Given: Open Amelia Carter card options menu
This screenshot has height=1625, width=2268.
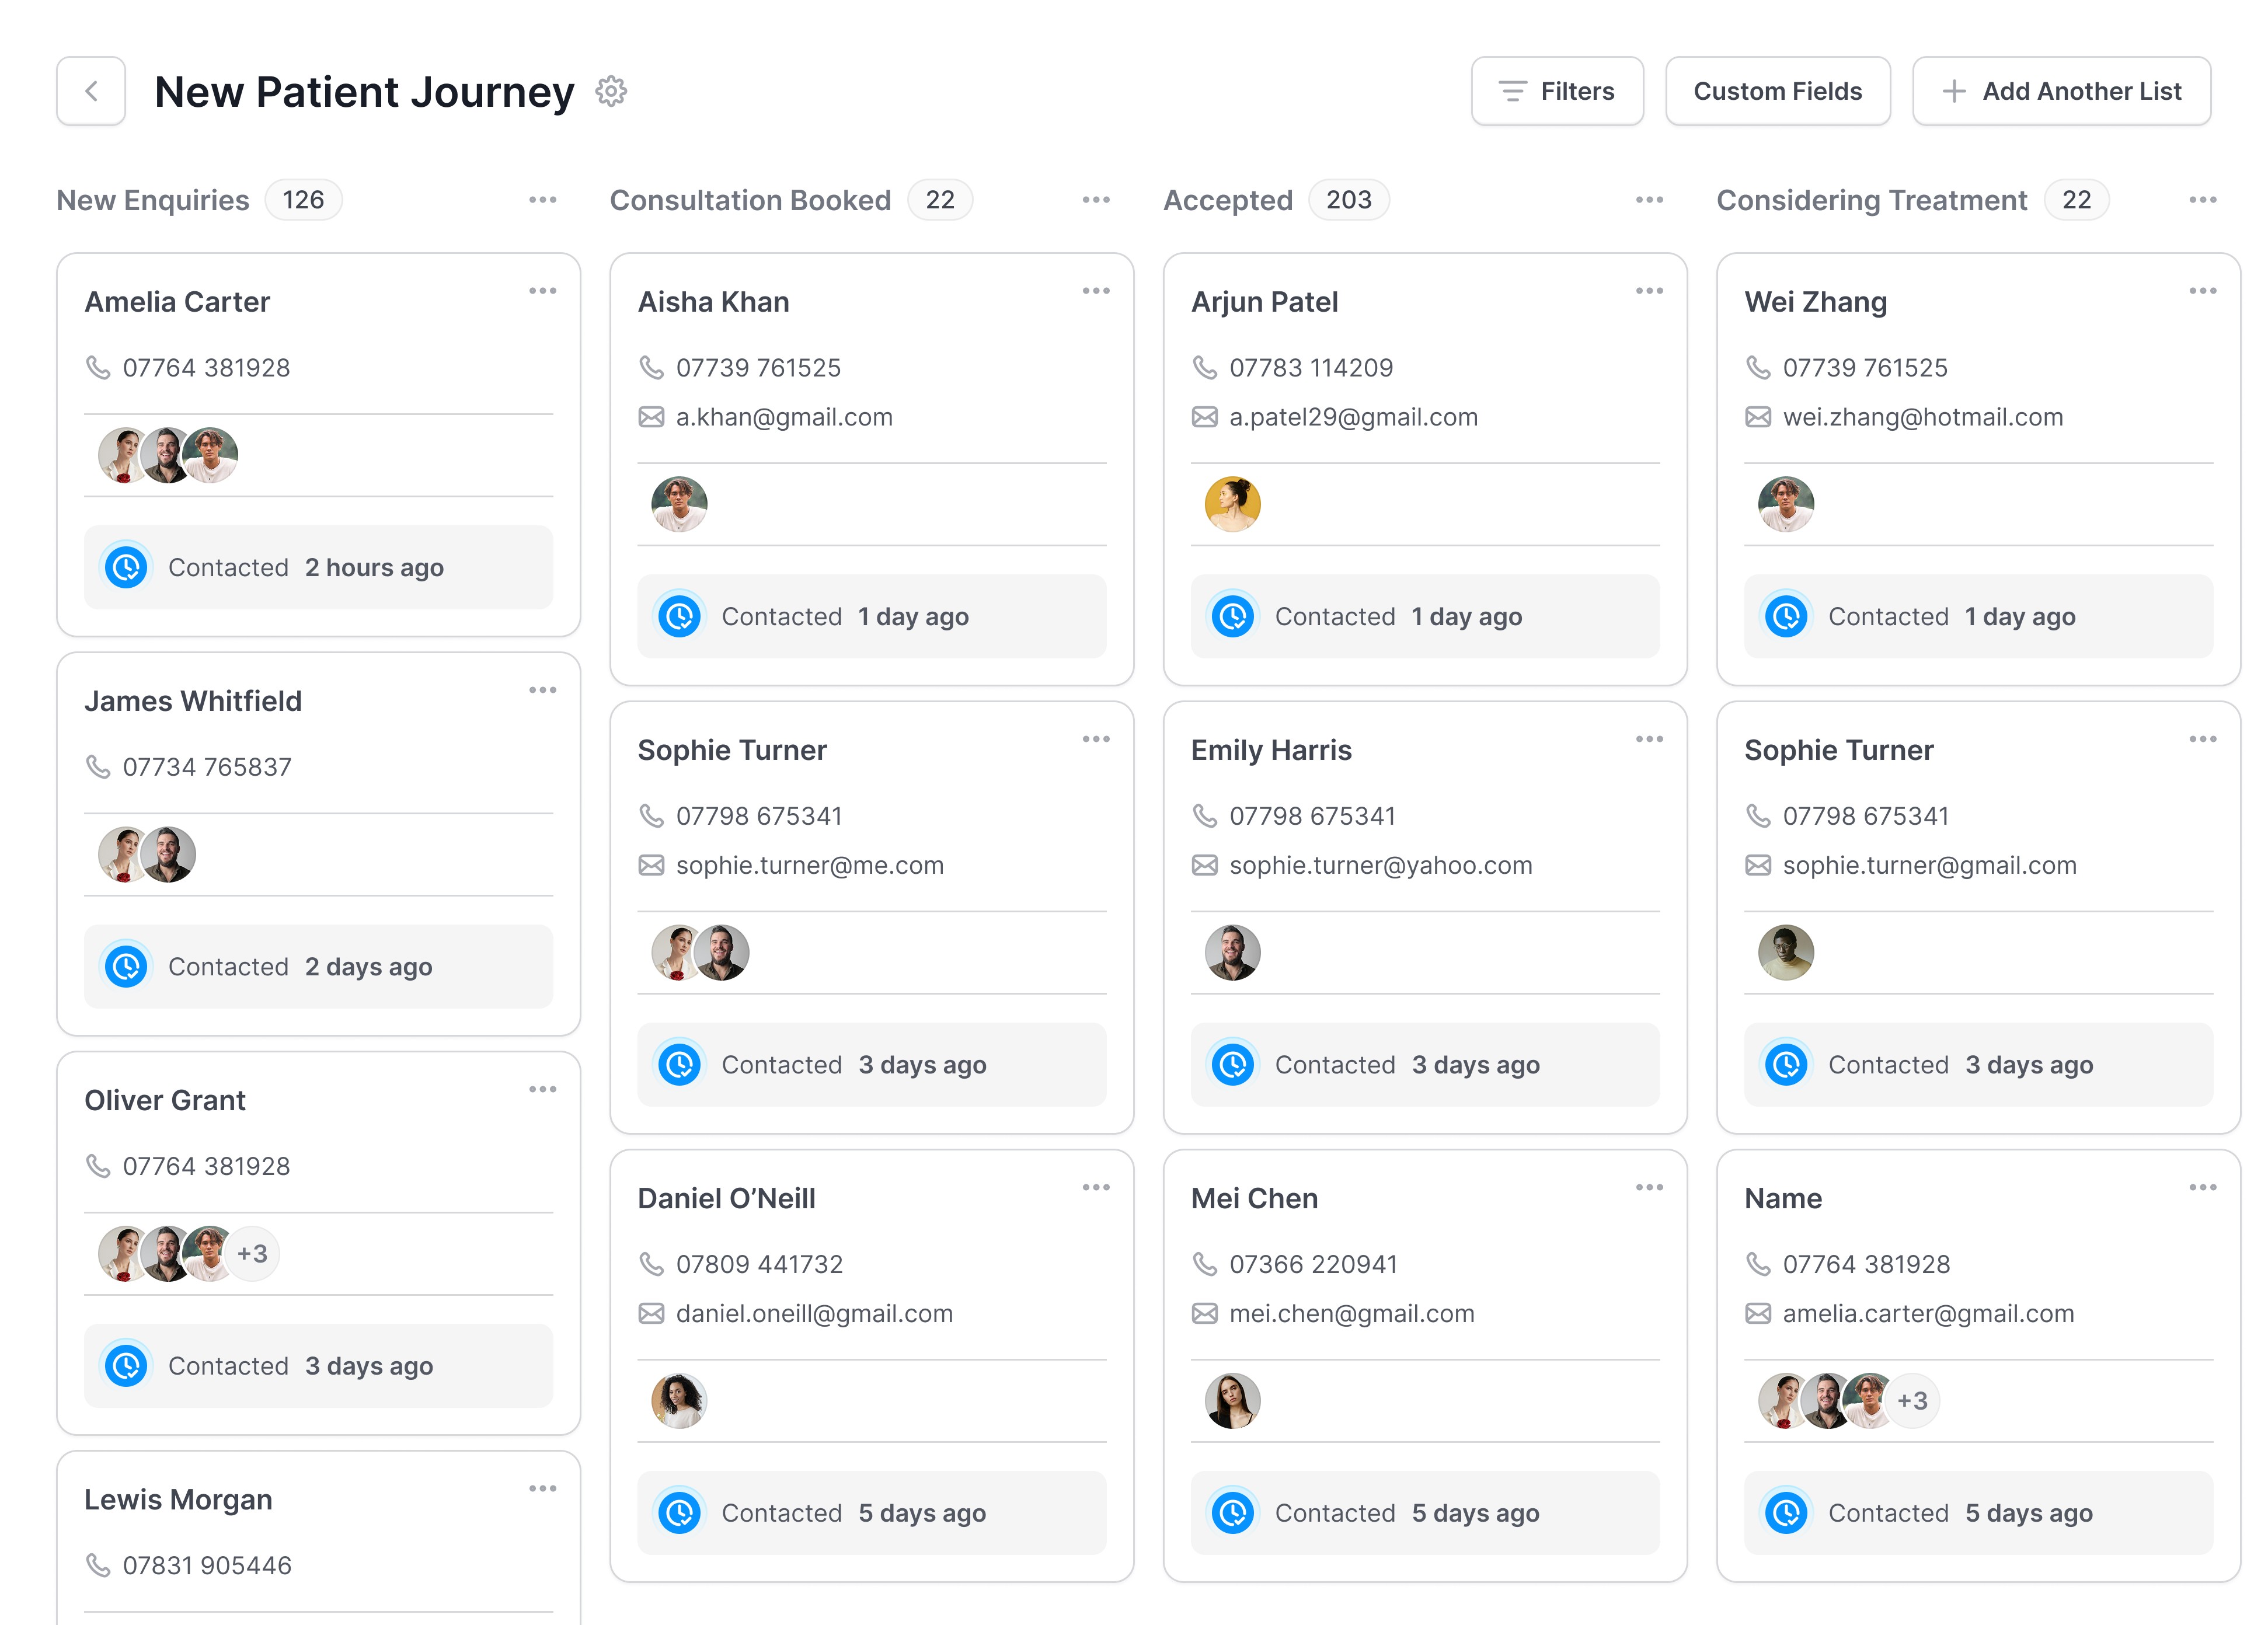Looking at the screenshot, I should [x=542, y=291].
